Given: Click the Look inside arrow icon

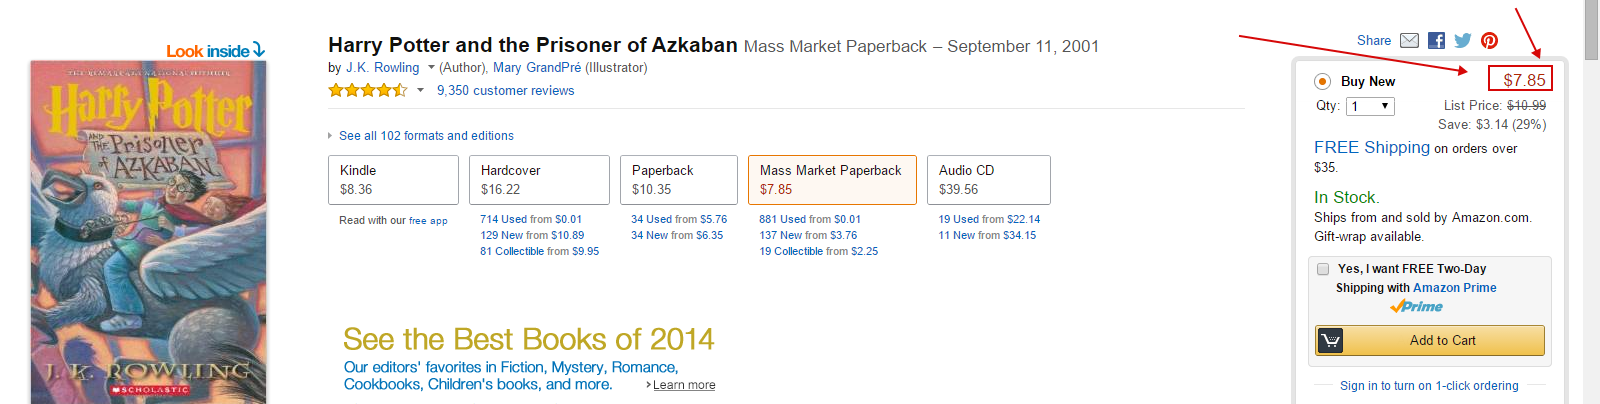Looking at the screenshot, I should click(x=259, y=49).
